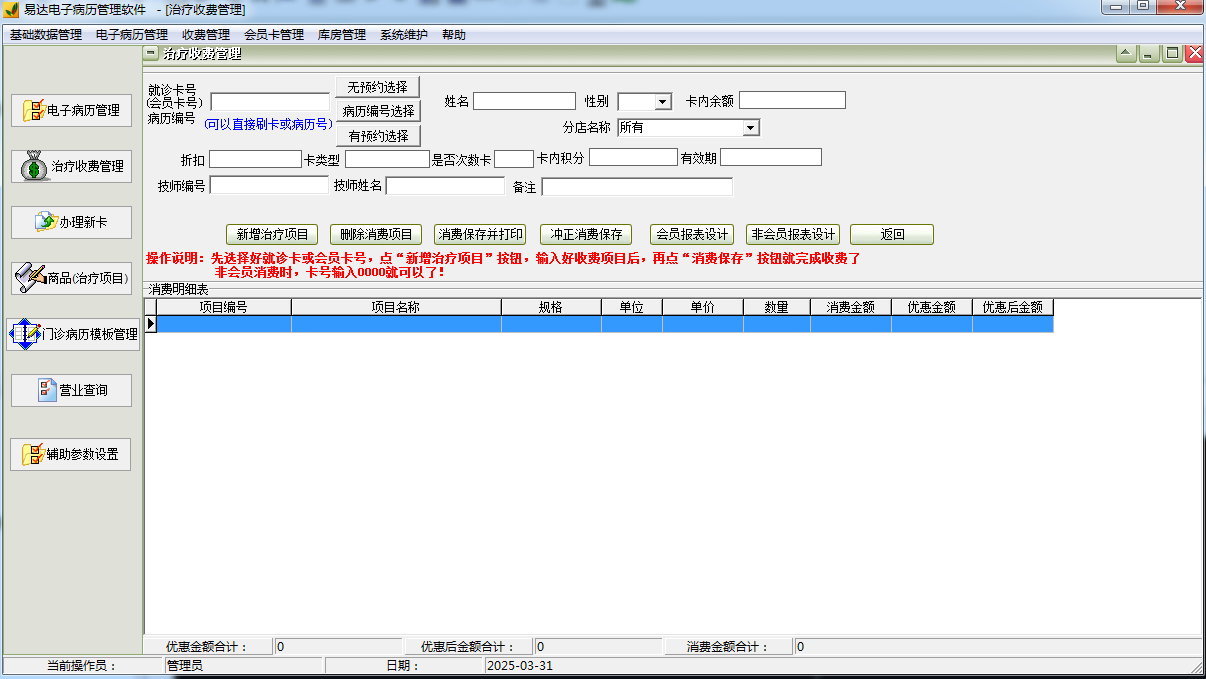Click the 返回 button to go back
The image size is (1206, 679).
[890, 234]
